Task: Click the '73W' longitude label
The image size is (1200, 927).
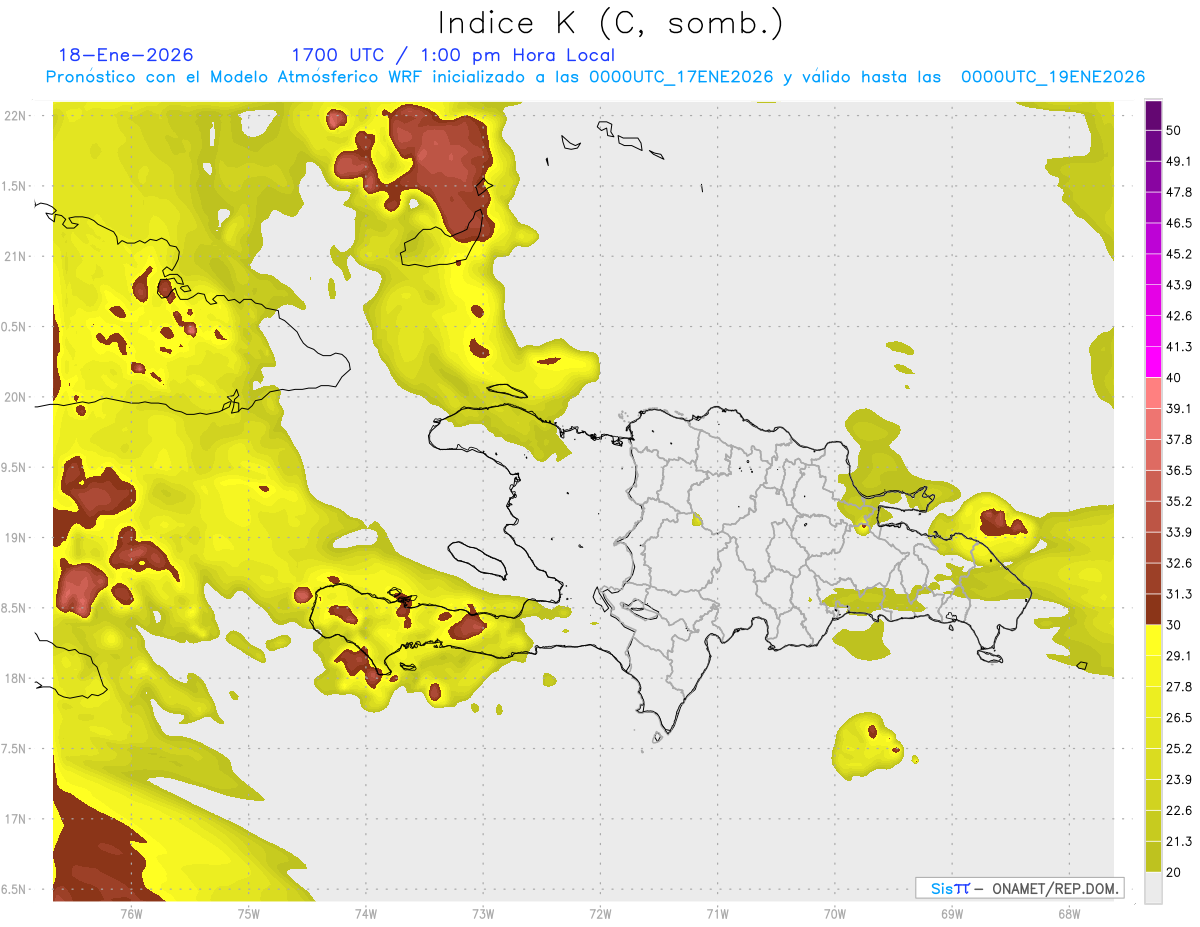Action: pyautogui.click(x=483, y=913)
